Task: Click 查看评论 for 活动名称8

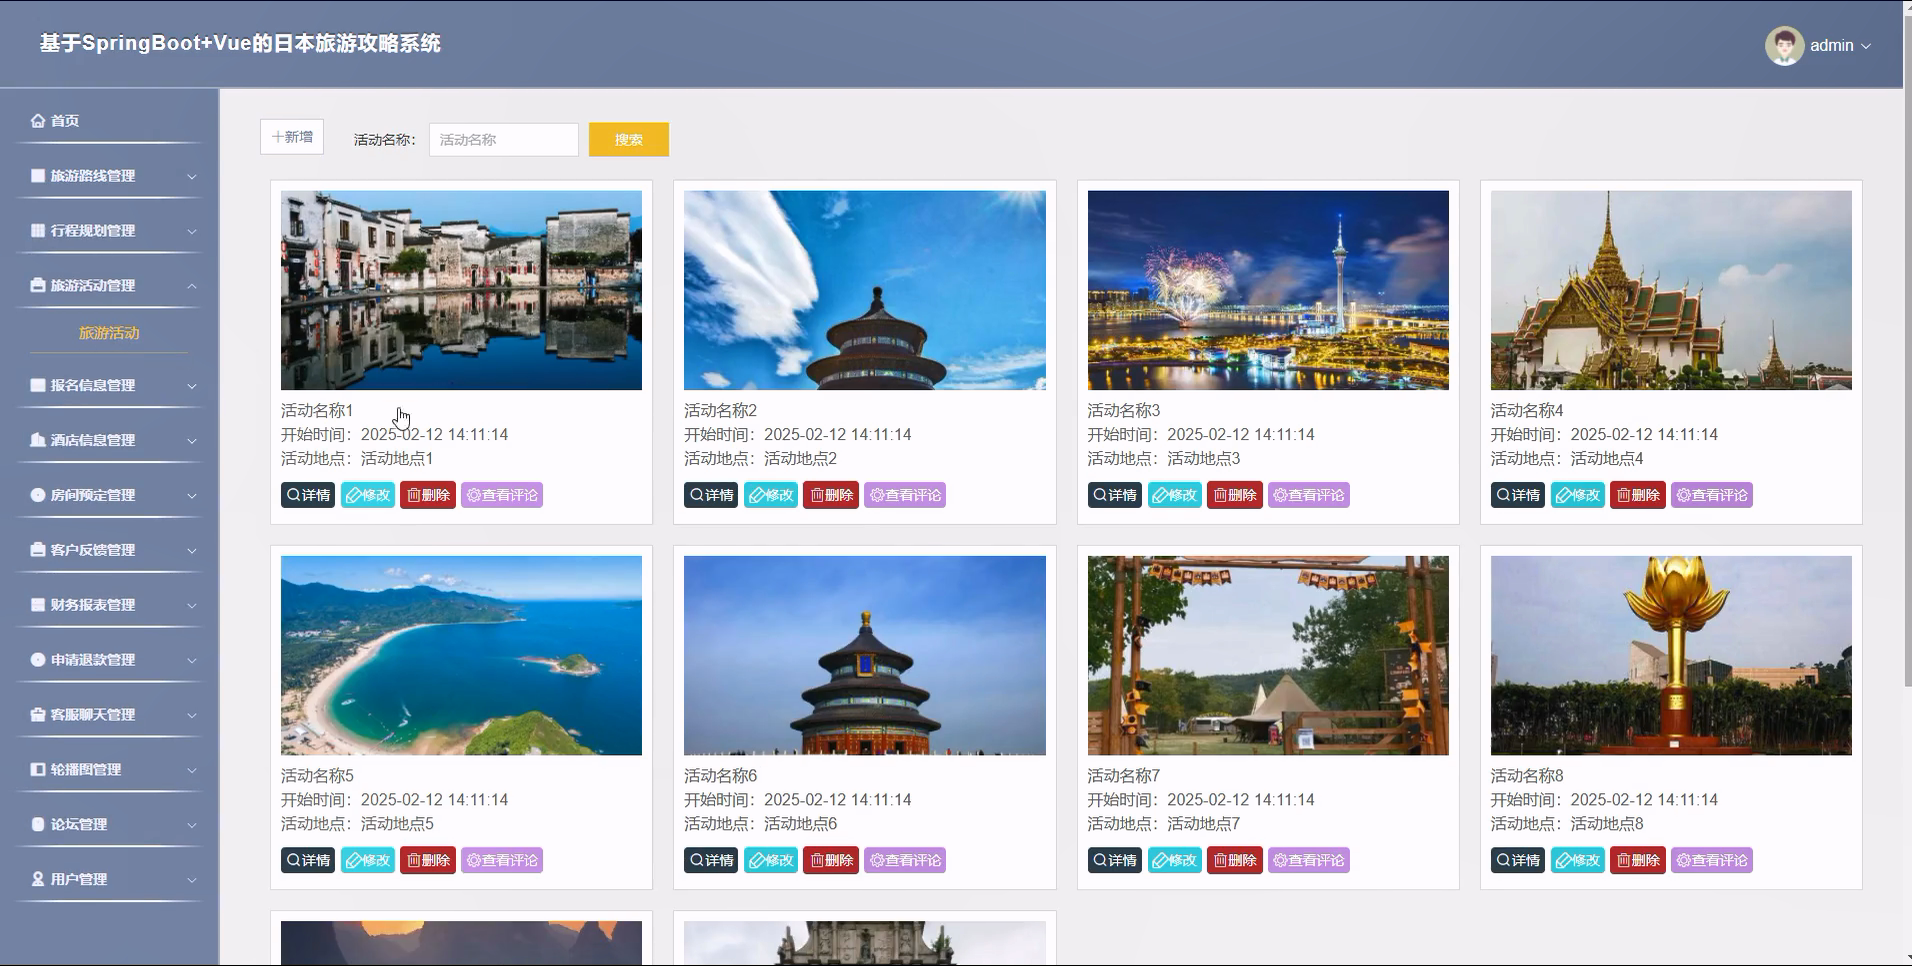Action: 1712,860
